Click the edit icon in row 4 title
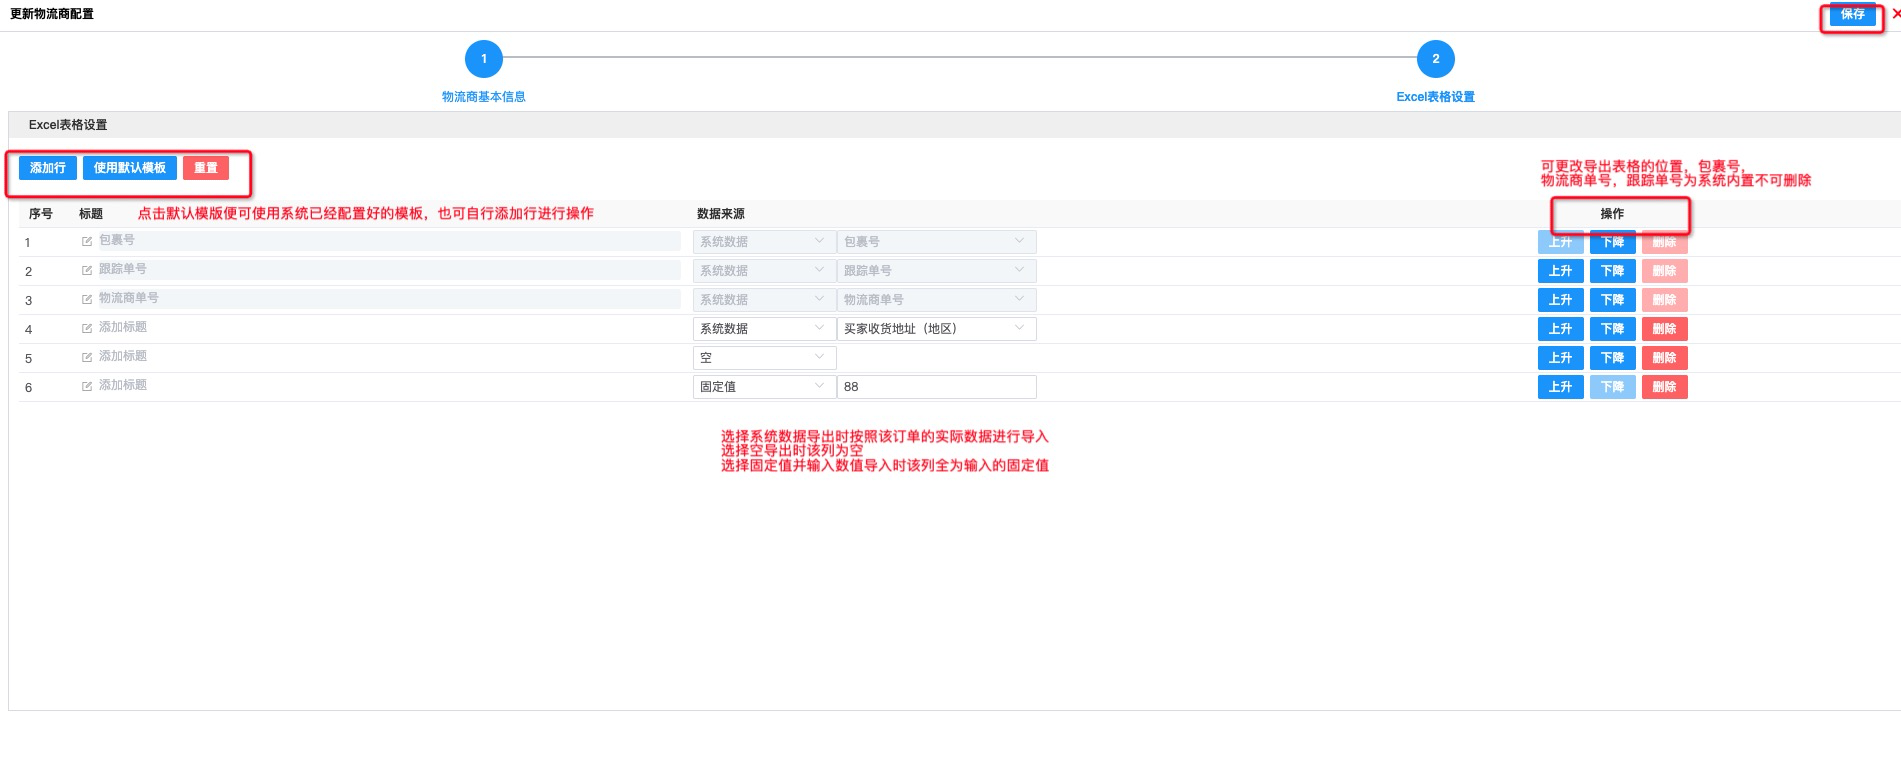Image resolution: width=1901 pixels, height=775 pixels. (x=87, y=328)
